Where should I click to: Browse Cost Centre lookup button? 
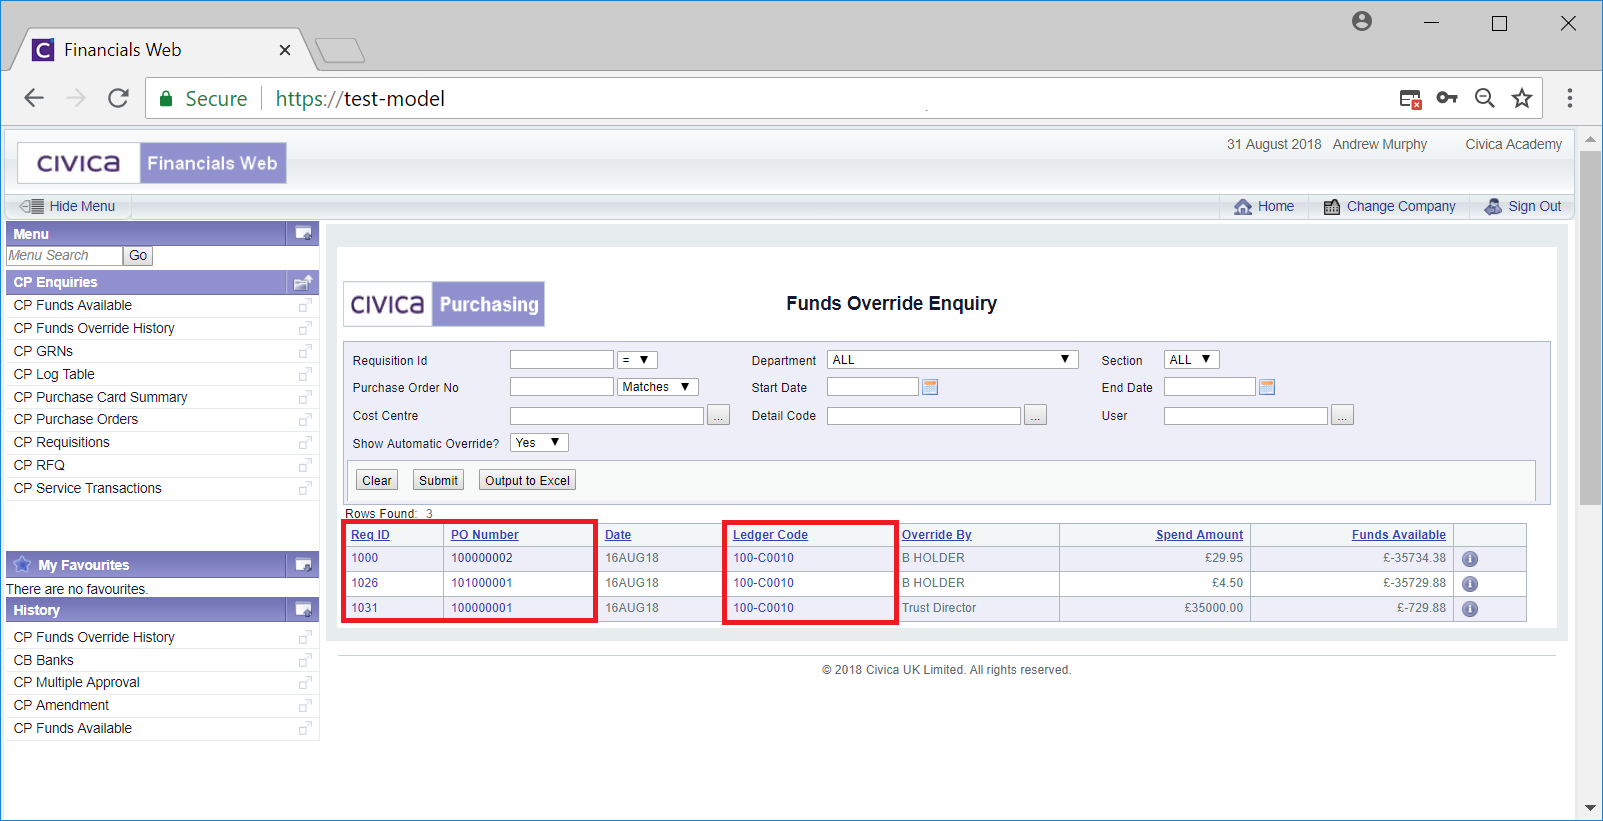click(718, 416)
